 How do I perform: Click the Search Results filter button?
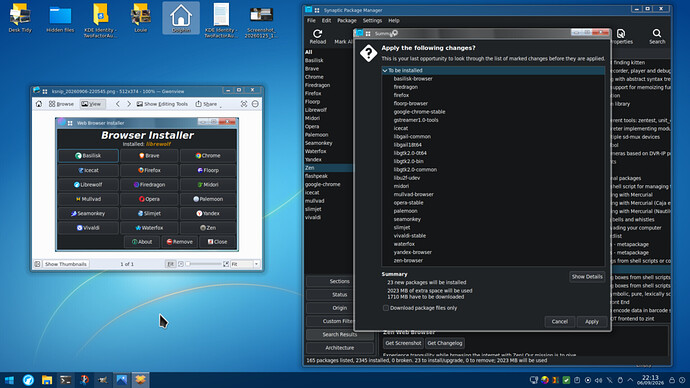(340, 334)
